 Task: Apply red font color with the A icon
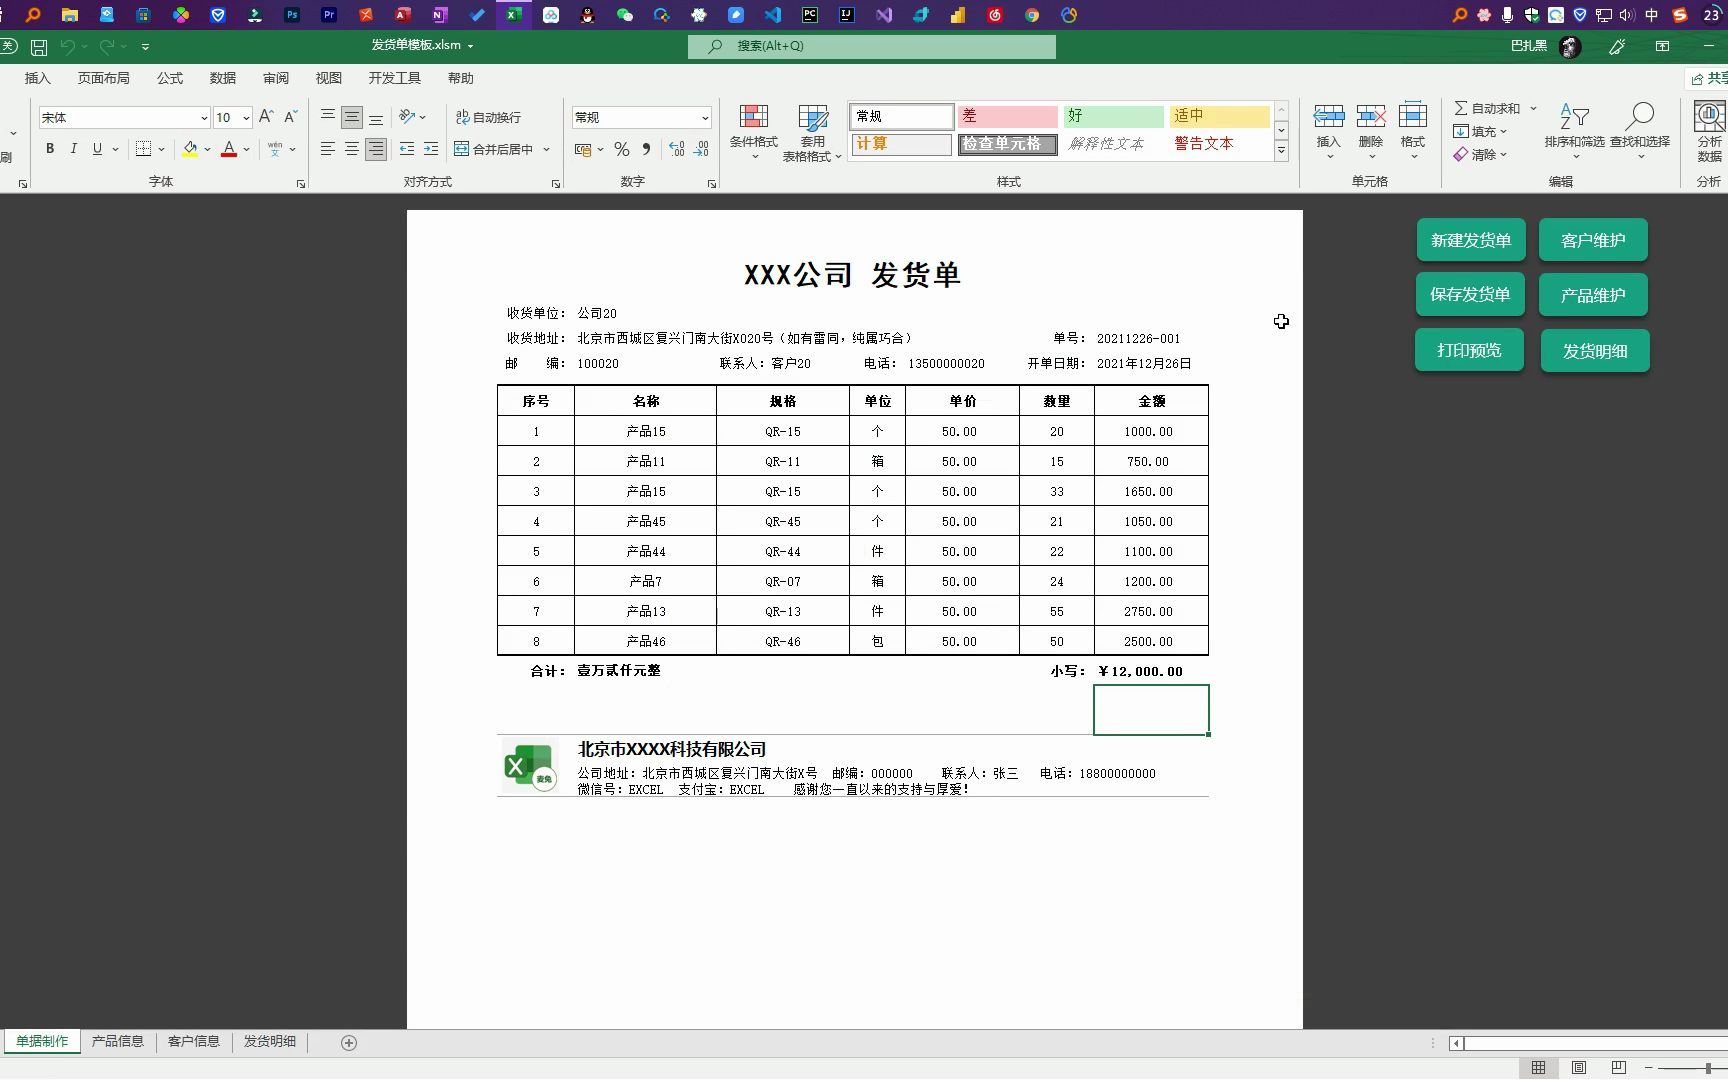pyautogui.click(x=229, y=149)
